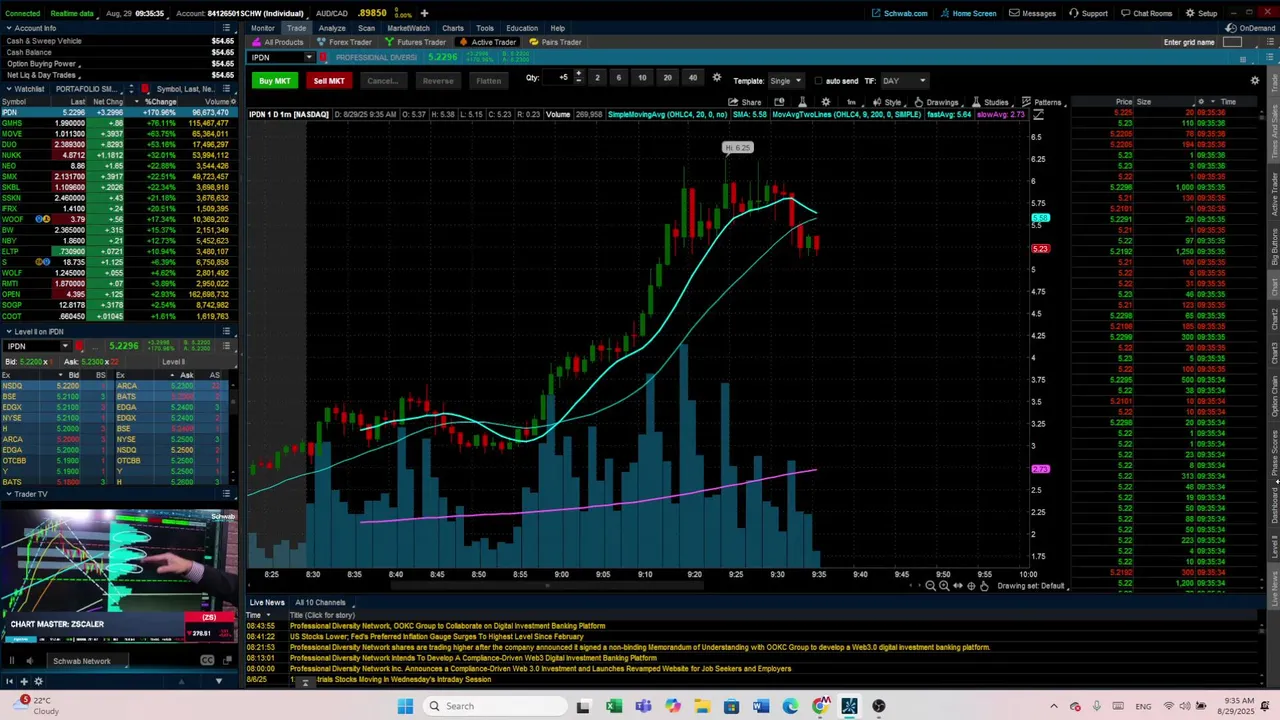The width and height of the screenshot is (1280, 720).
Task: Click red color link swatch in Watchlist header
Action: 145,89
